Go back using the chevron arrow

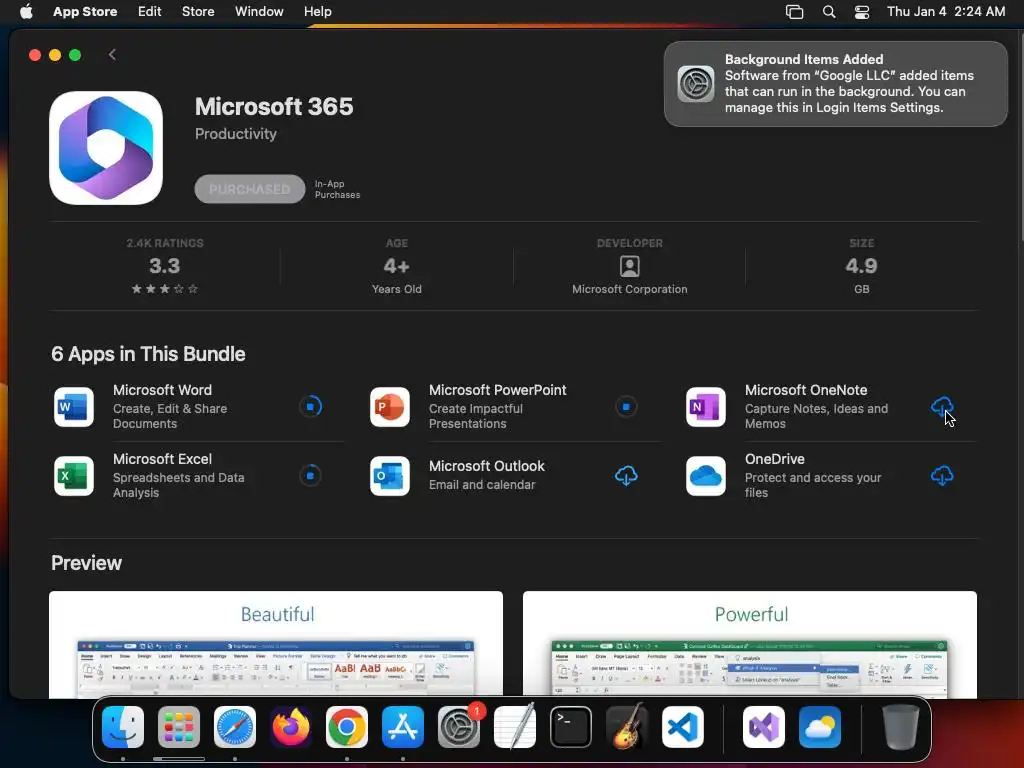(112, 54)
